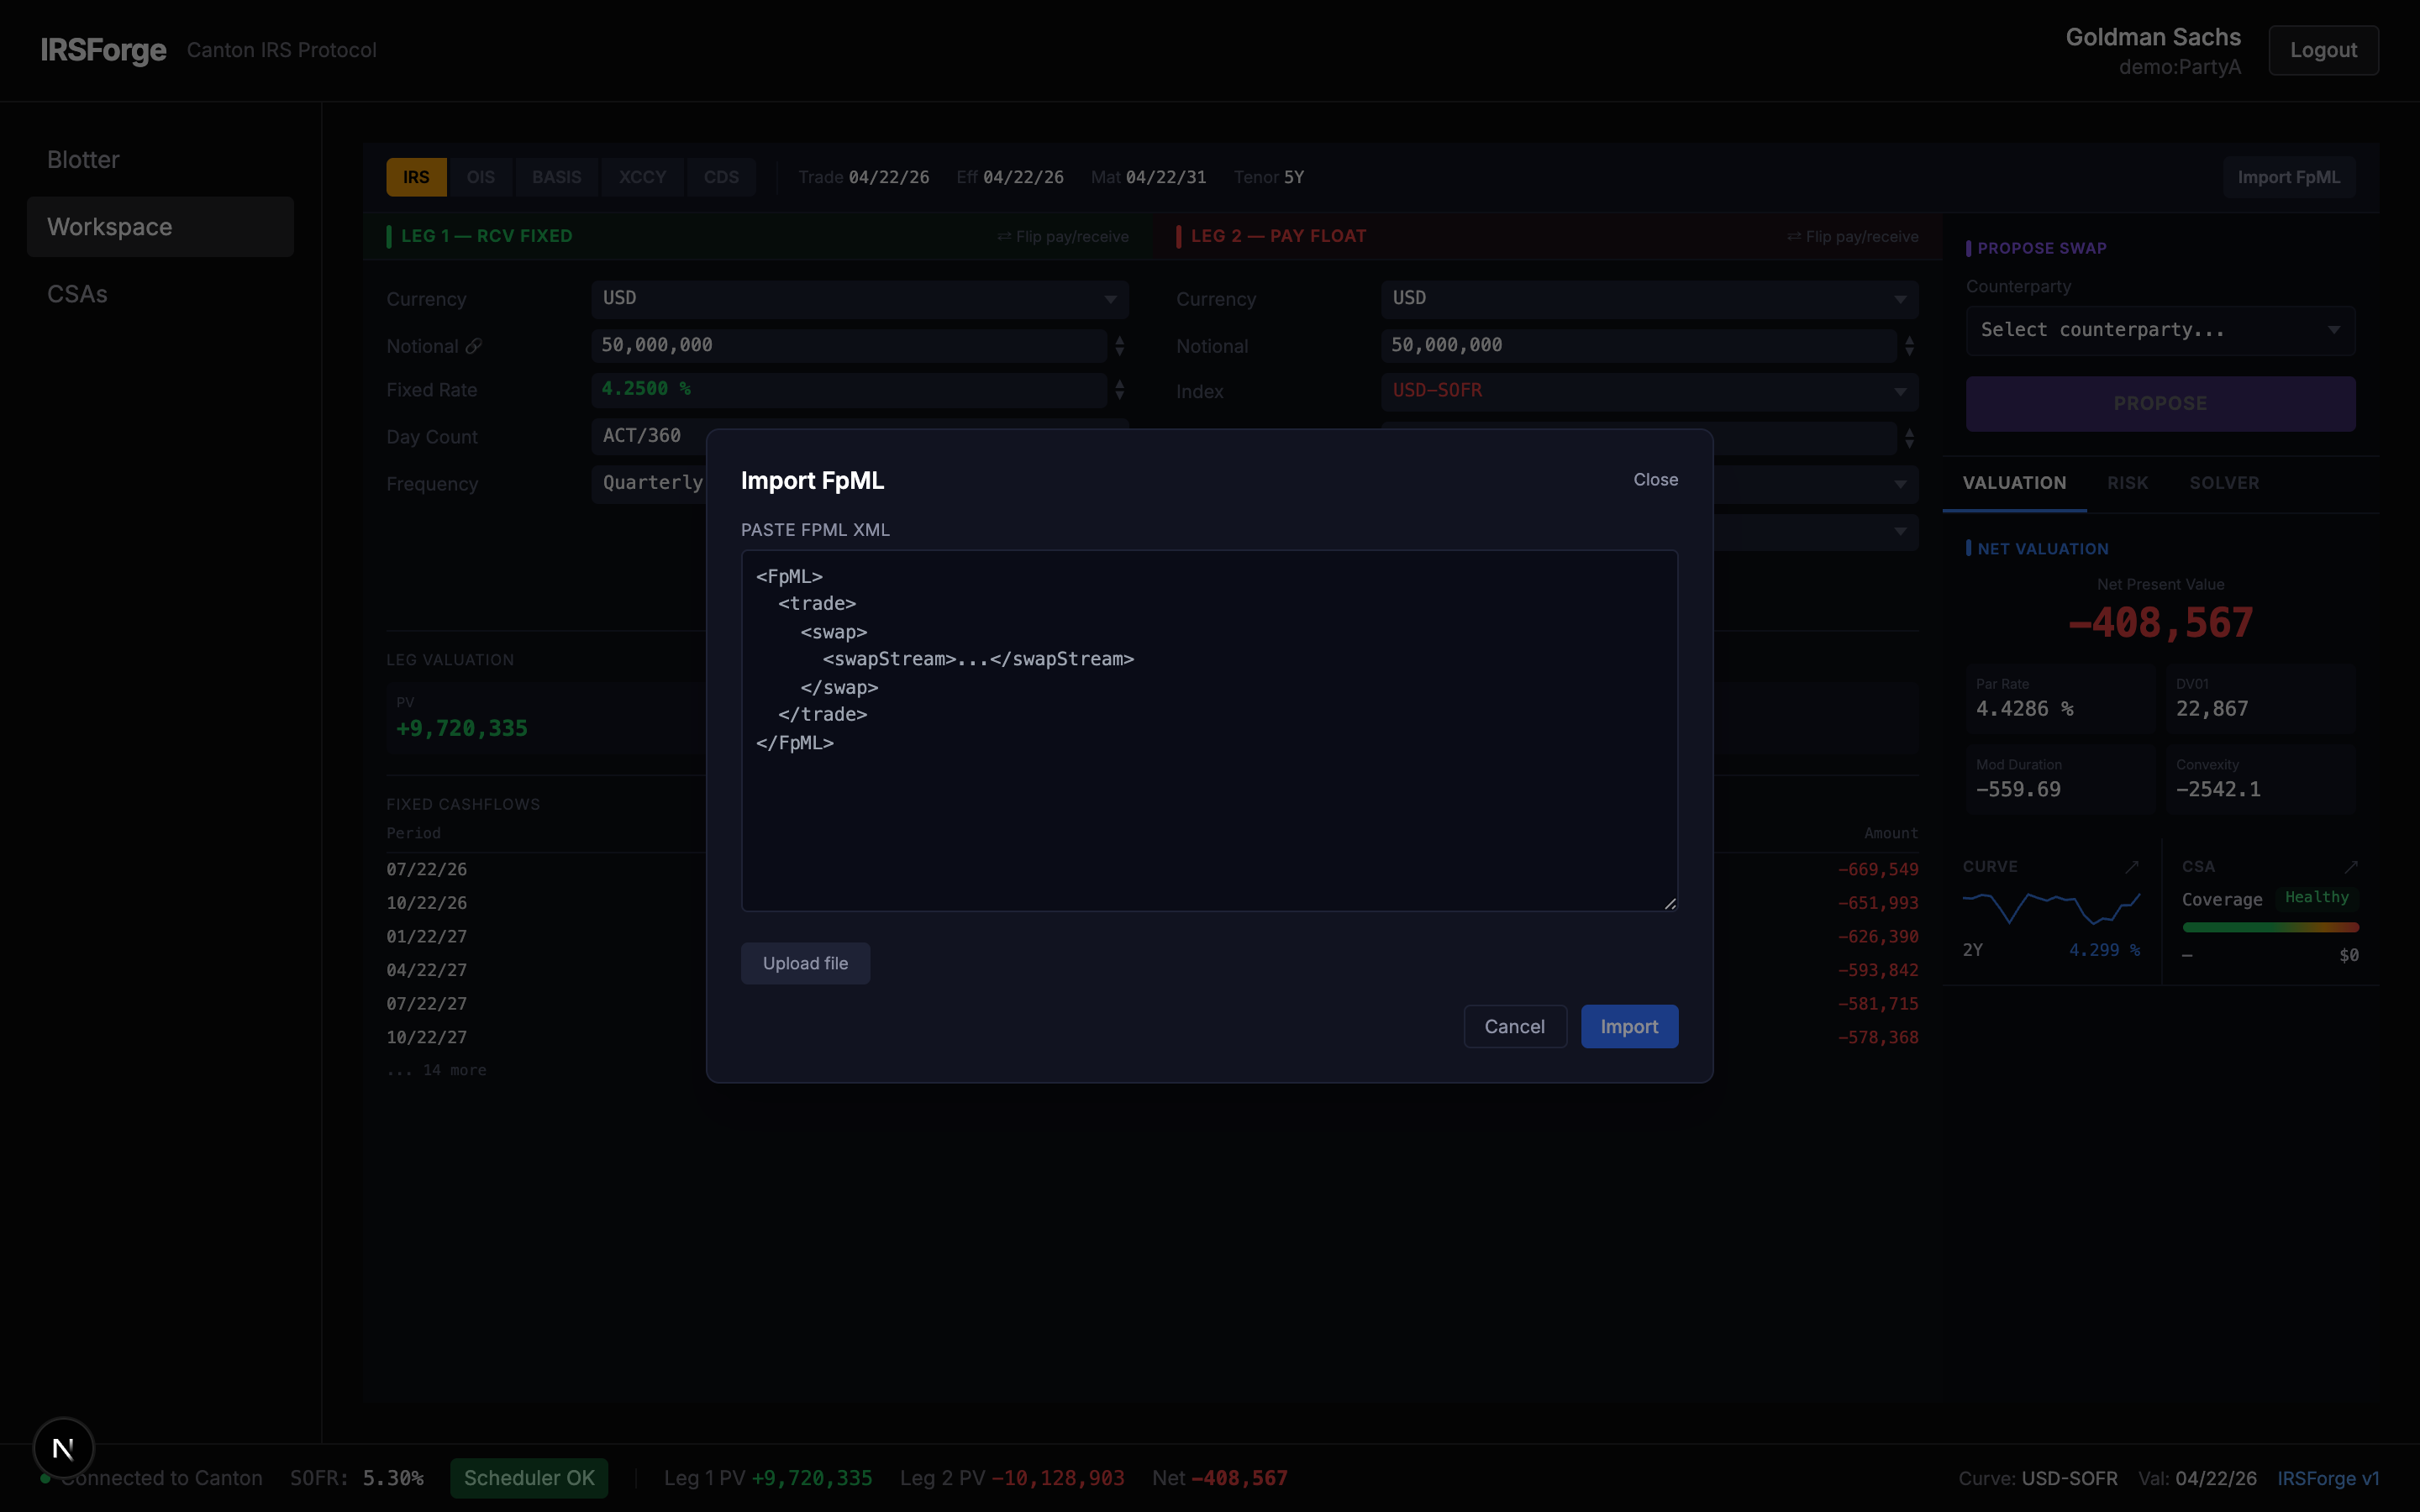2420x1512 pixels.
Task: Toggle the BASIS product type
Action: point(557,176)
